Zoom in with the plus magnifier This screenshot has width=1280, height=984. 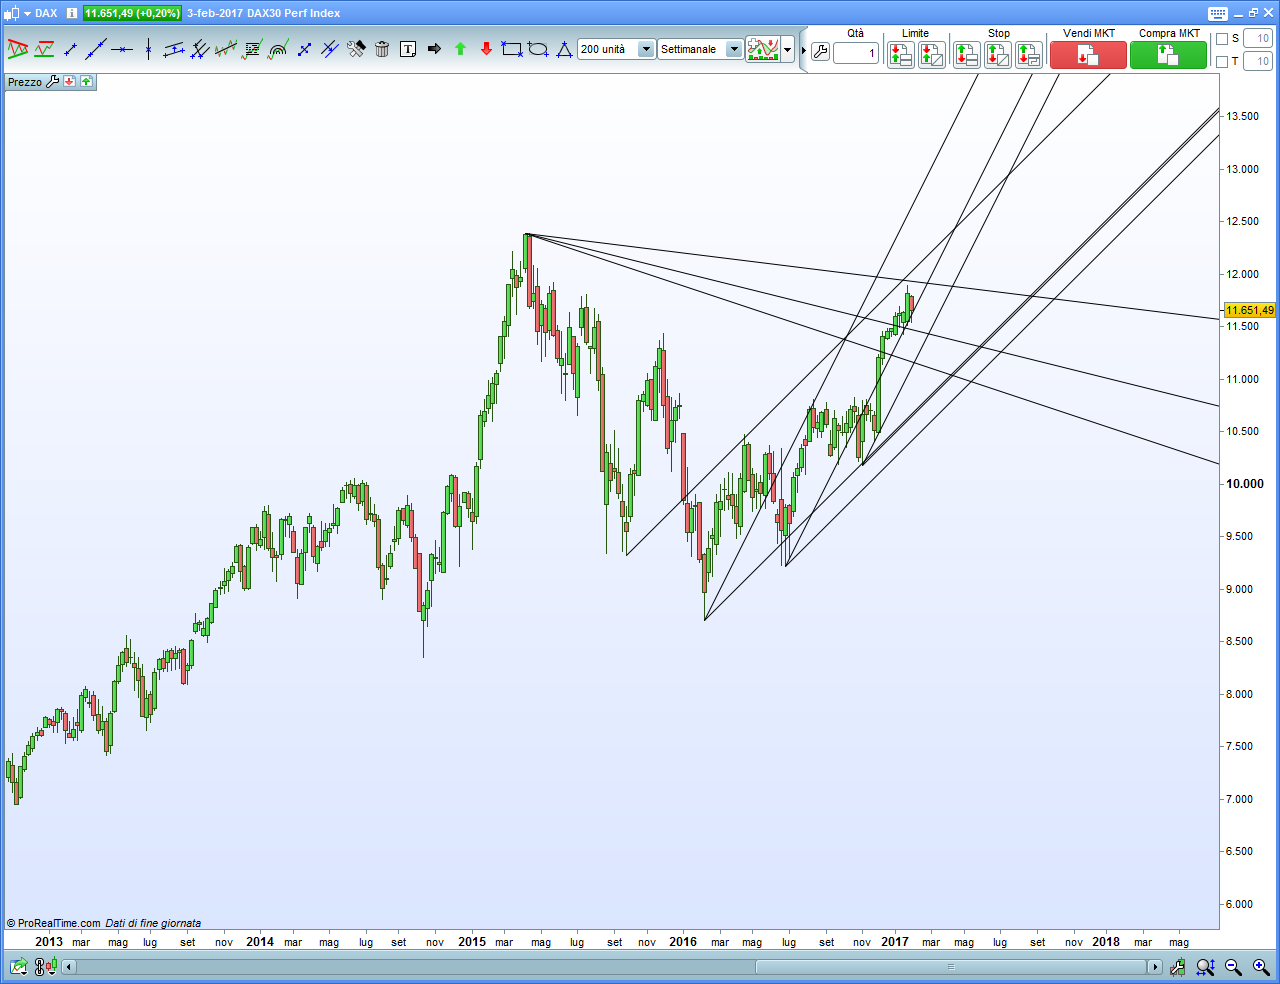(1261, 967)
